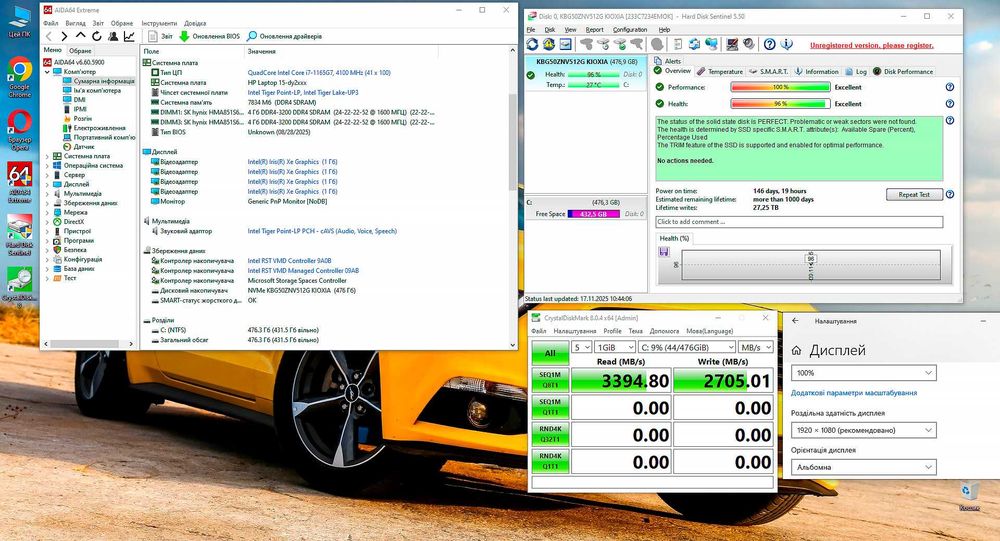This screenshot has height=541, width=1000.
Task: Click the Performance 100% gradient bar
Action: [780, 87]
